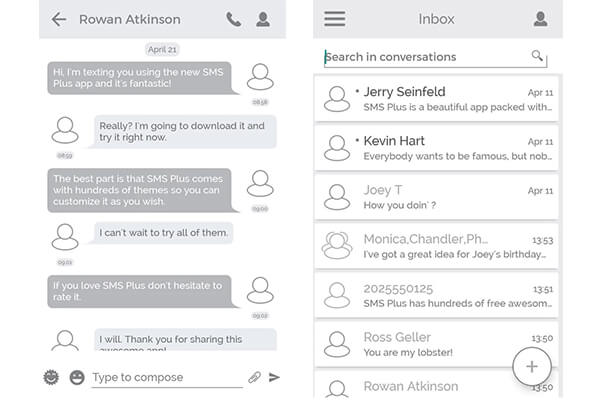The height and width of the screenshot is (400, 600).
Task: Click avatar beside 'I can't wait' message
Action: (65, 237)
